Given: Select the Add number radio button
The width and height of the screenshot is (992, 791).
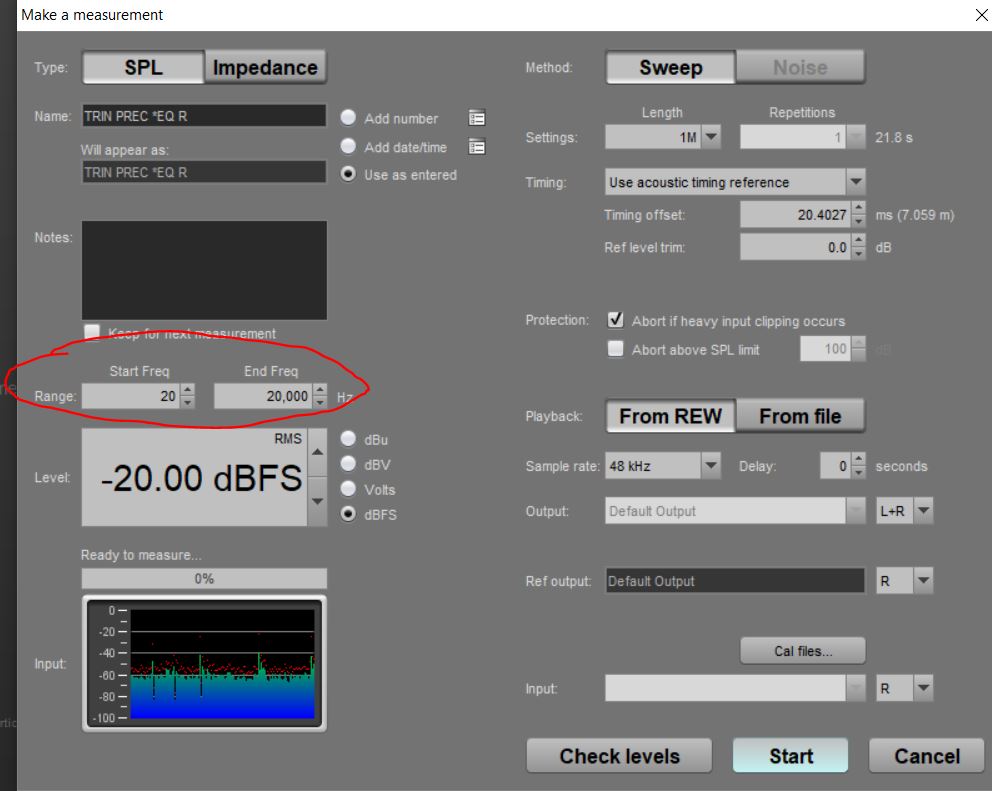Looking at the screenshot, I should click(x=348, y=118).
